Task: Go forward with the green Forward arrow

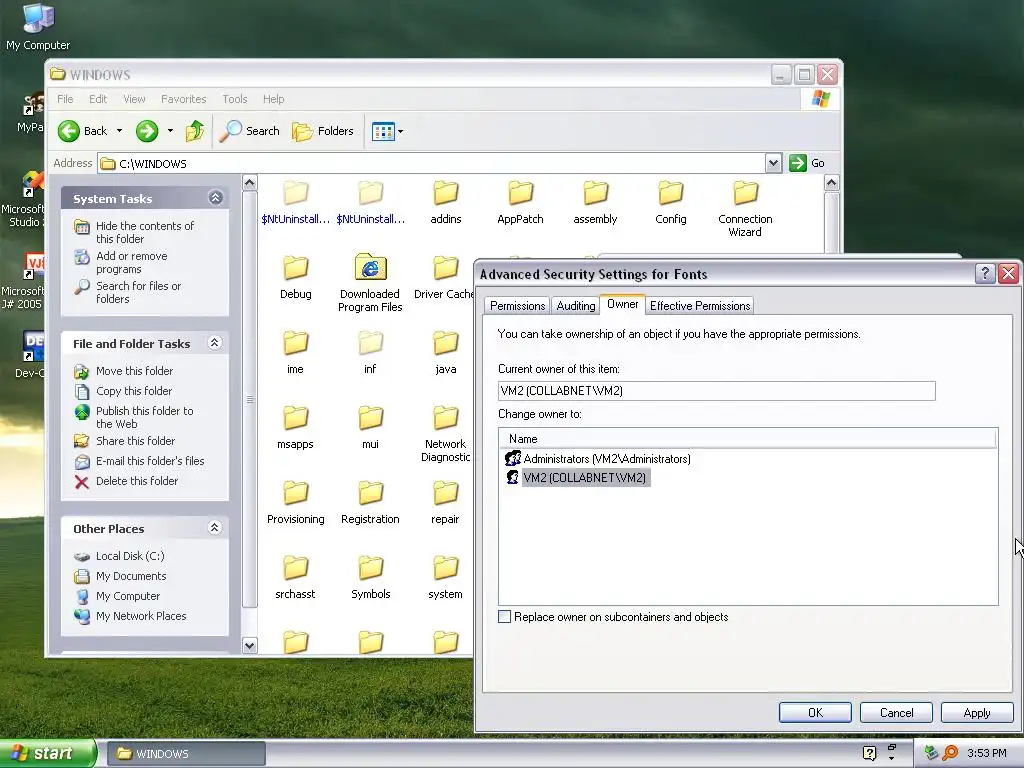Action: click(147, 131)
